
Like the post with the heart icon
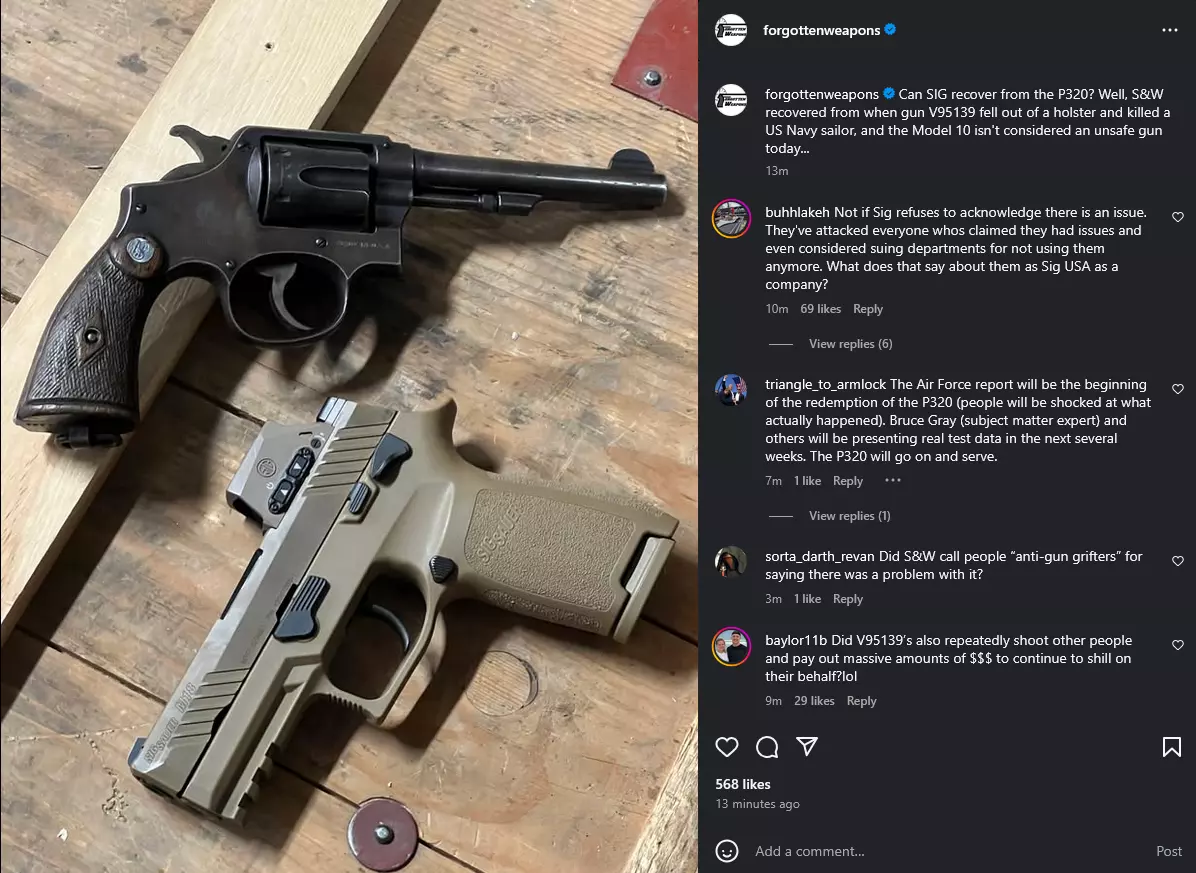[x=727, y=747]
